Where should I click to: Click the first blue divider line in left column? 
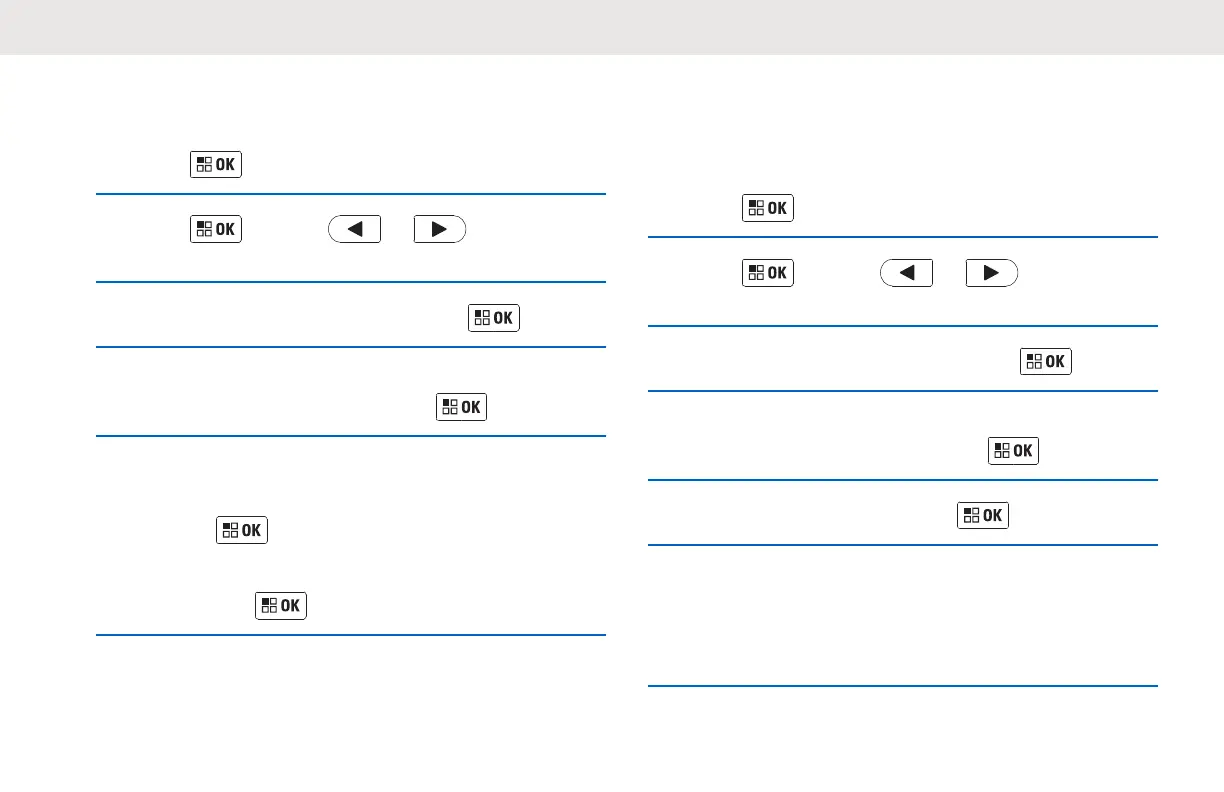[x=351, y=194]
